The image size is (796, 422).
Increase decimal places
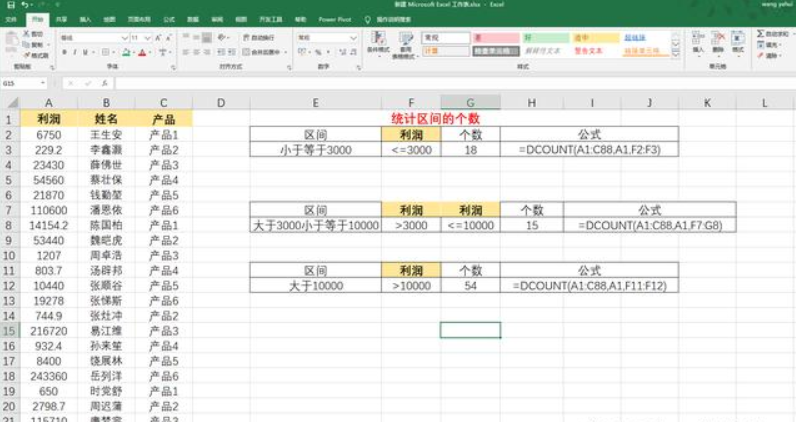[343, 52]
